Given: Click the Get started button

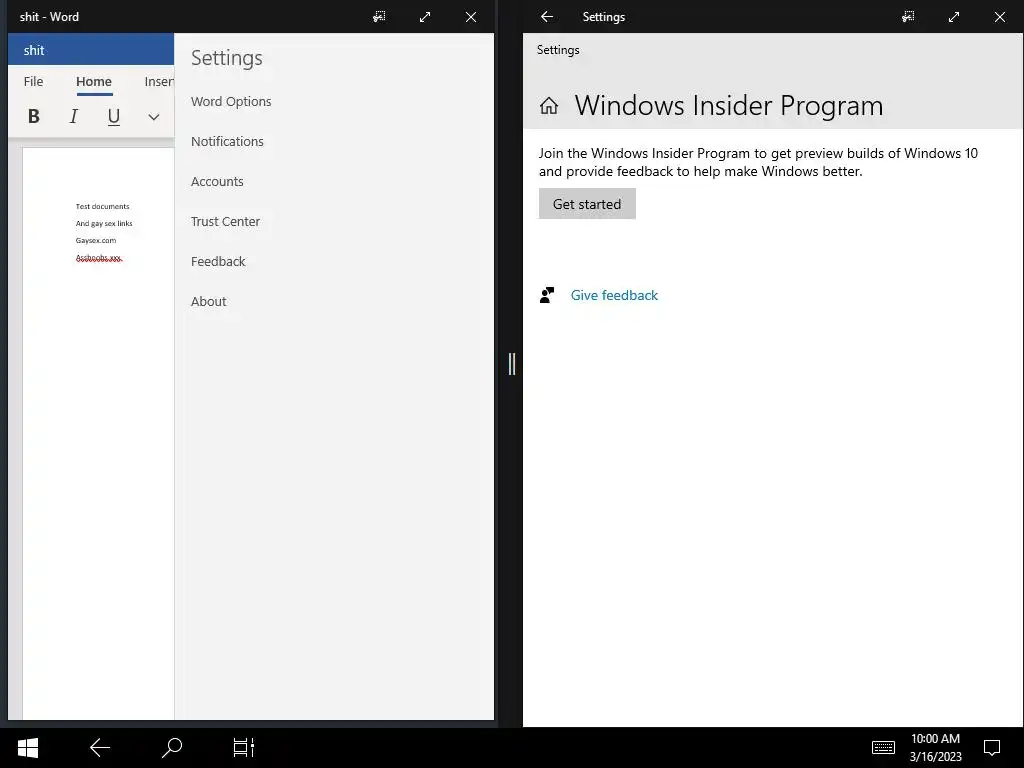Looking at the screenshot, I should (x=587, y=204).
